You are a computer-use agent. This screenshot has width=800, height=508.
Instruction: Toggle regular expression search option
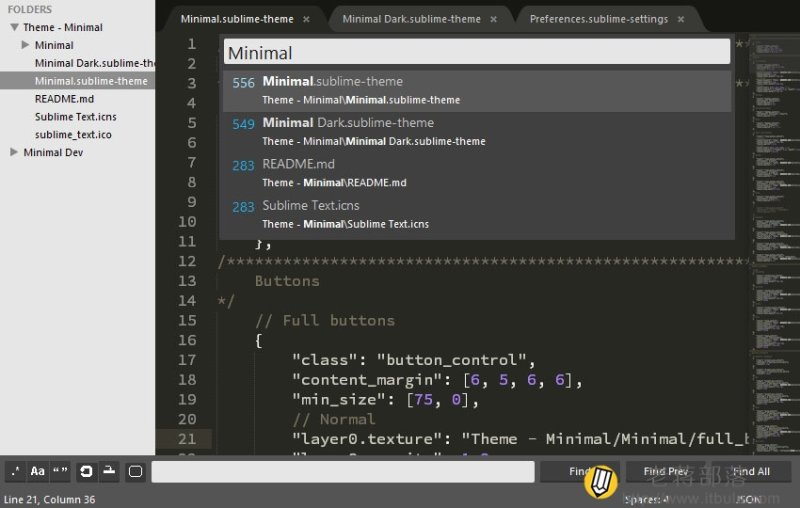(x=15, y=471)
